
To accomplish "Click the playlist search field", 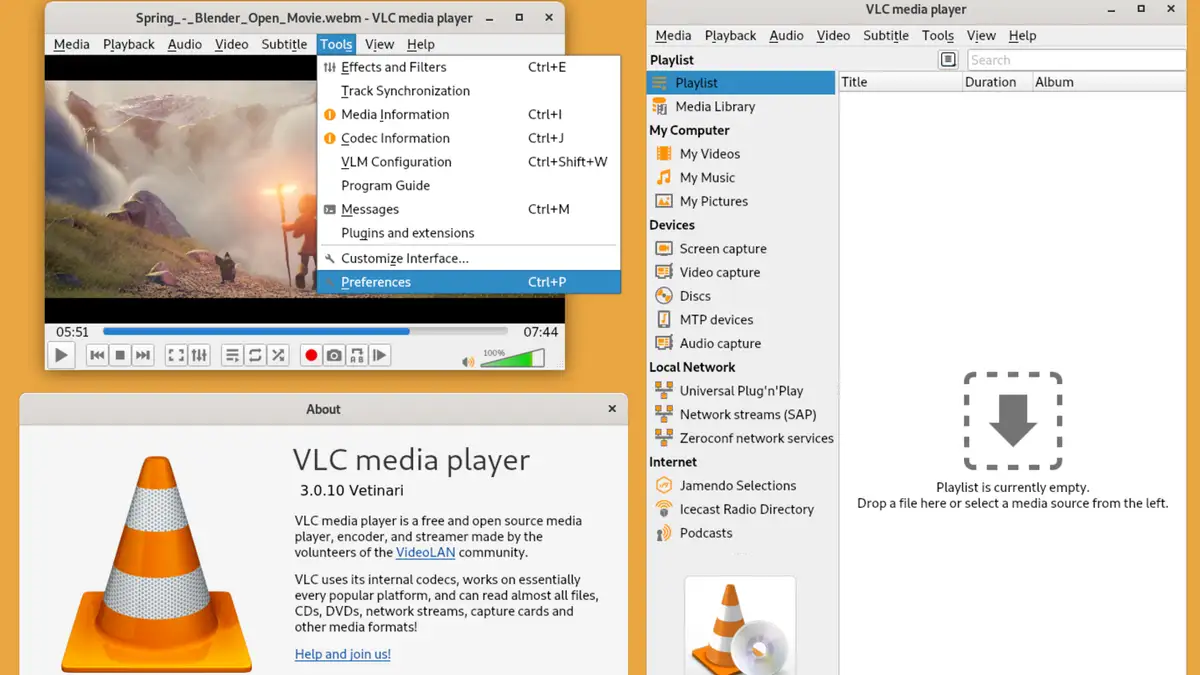I will 1076,60.
